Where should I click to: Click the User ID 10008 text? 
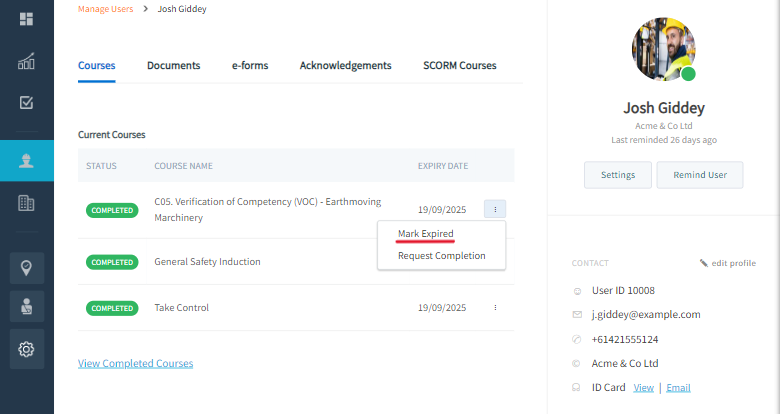point(623,291)
